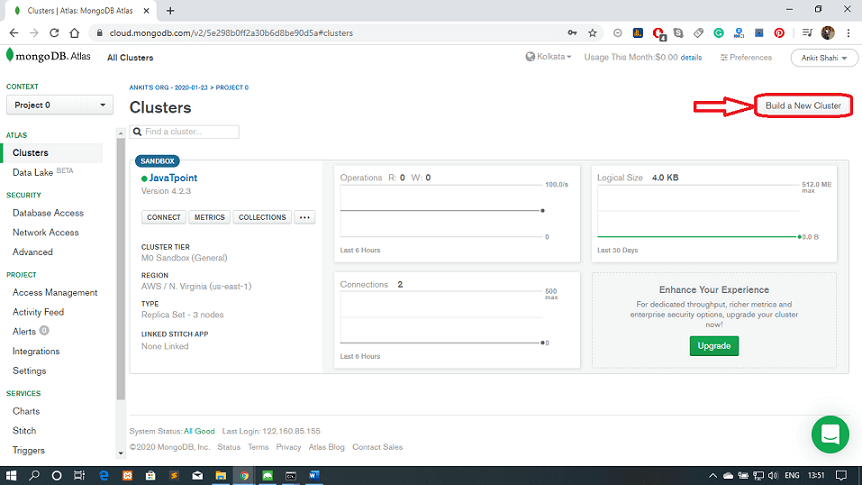The width and height of the screenshot is (862, 485).
Task: Click the PROJECT 0 breadcrumb link
Action: (232, 87)
